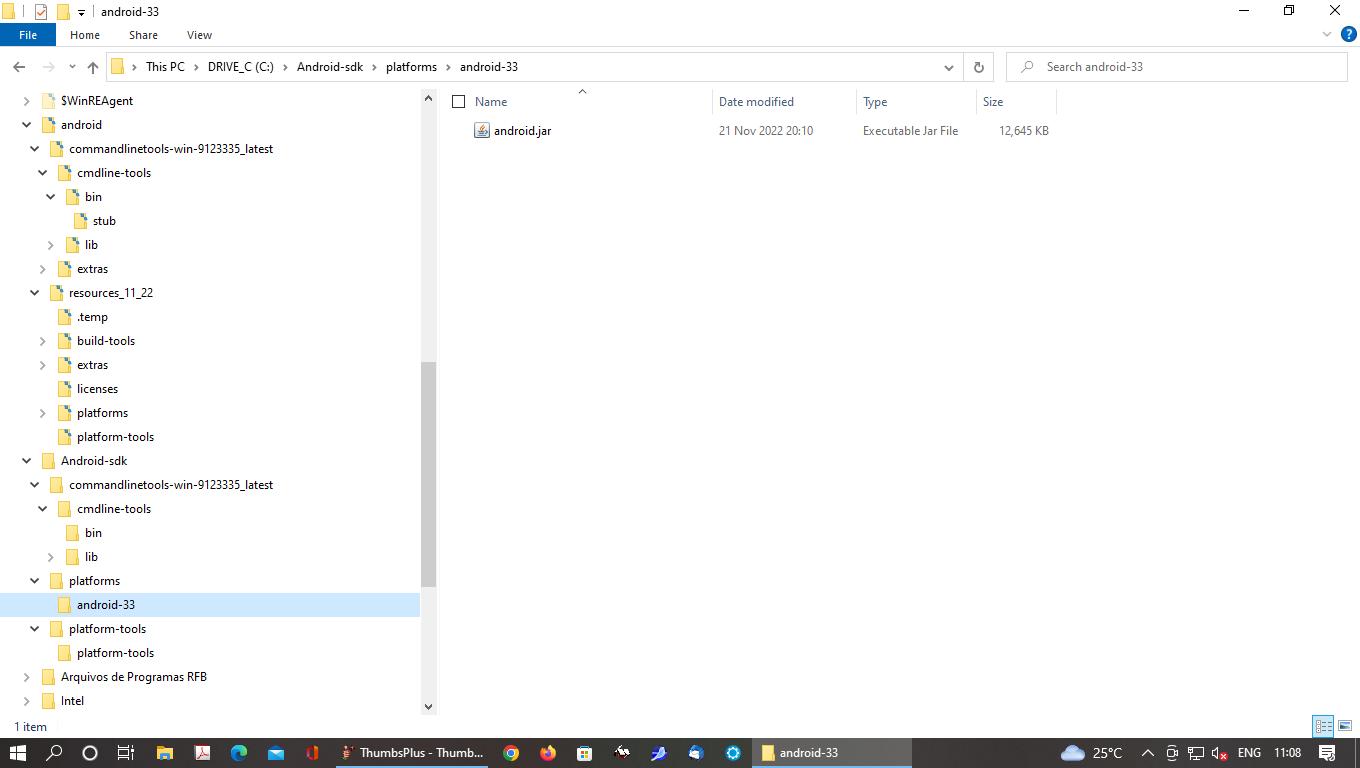Go up one level with the Up arrow
This screenshot has width=1360, height=768.
[93, 67]
